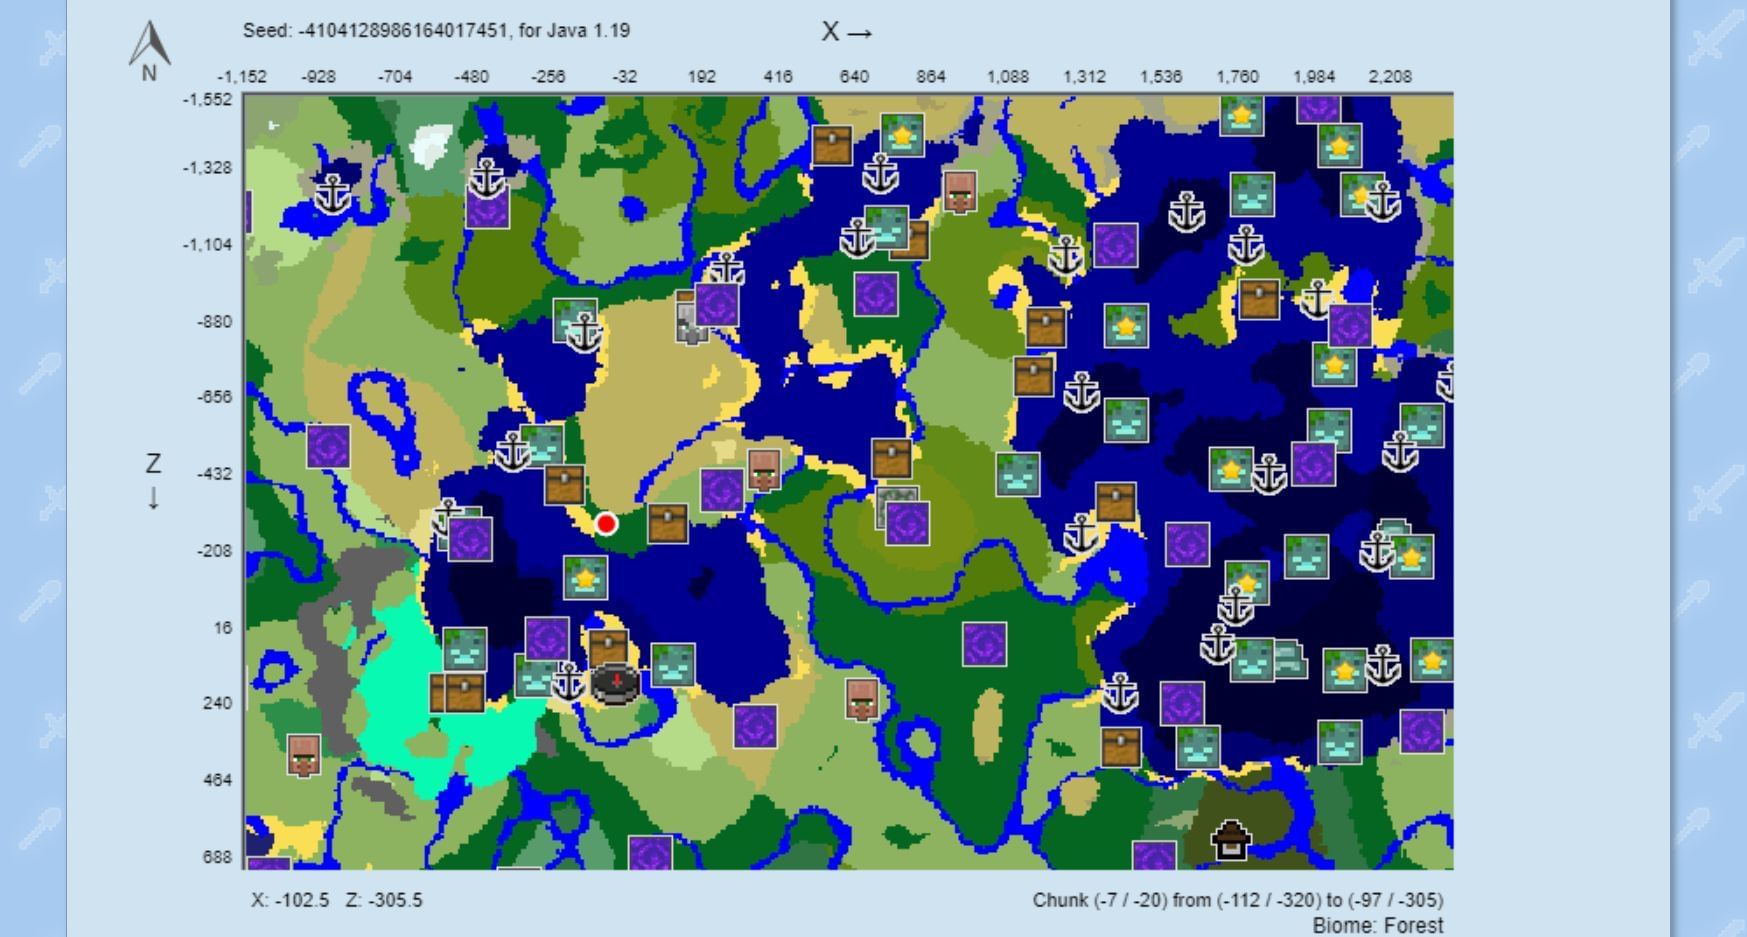Select the witch hut icon
This screenshot has height=937, width=1747.
[1230, 840]
